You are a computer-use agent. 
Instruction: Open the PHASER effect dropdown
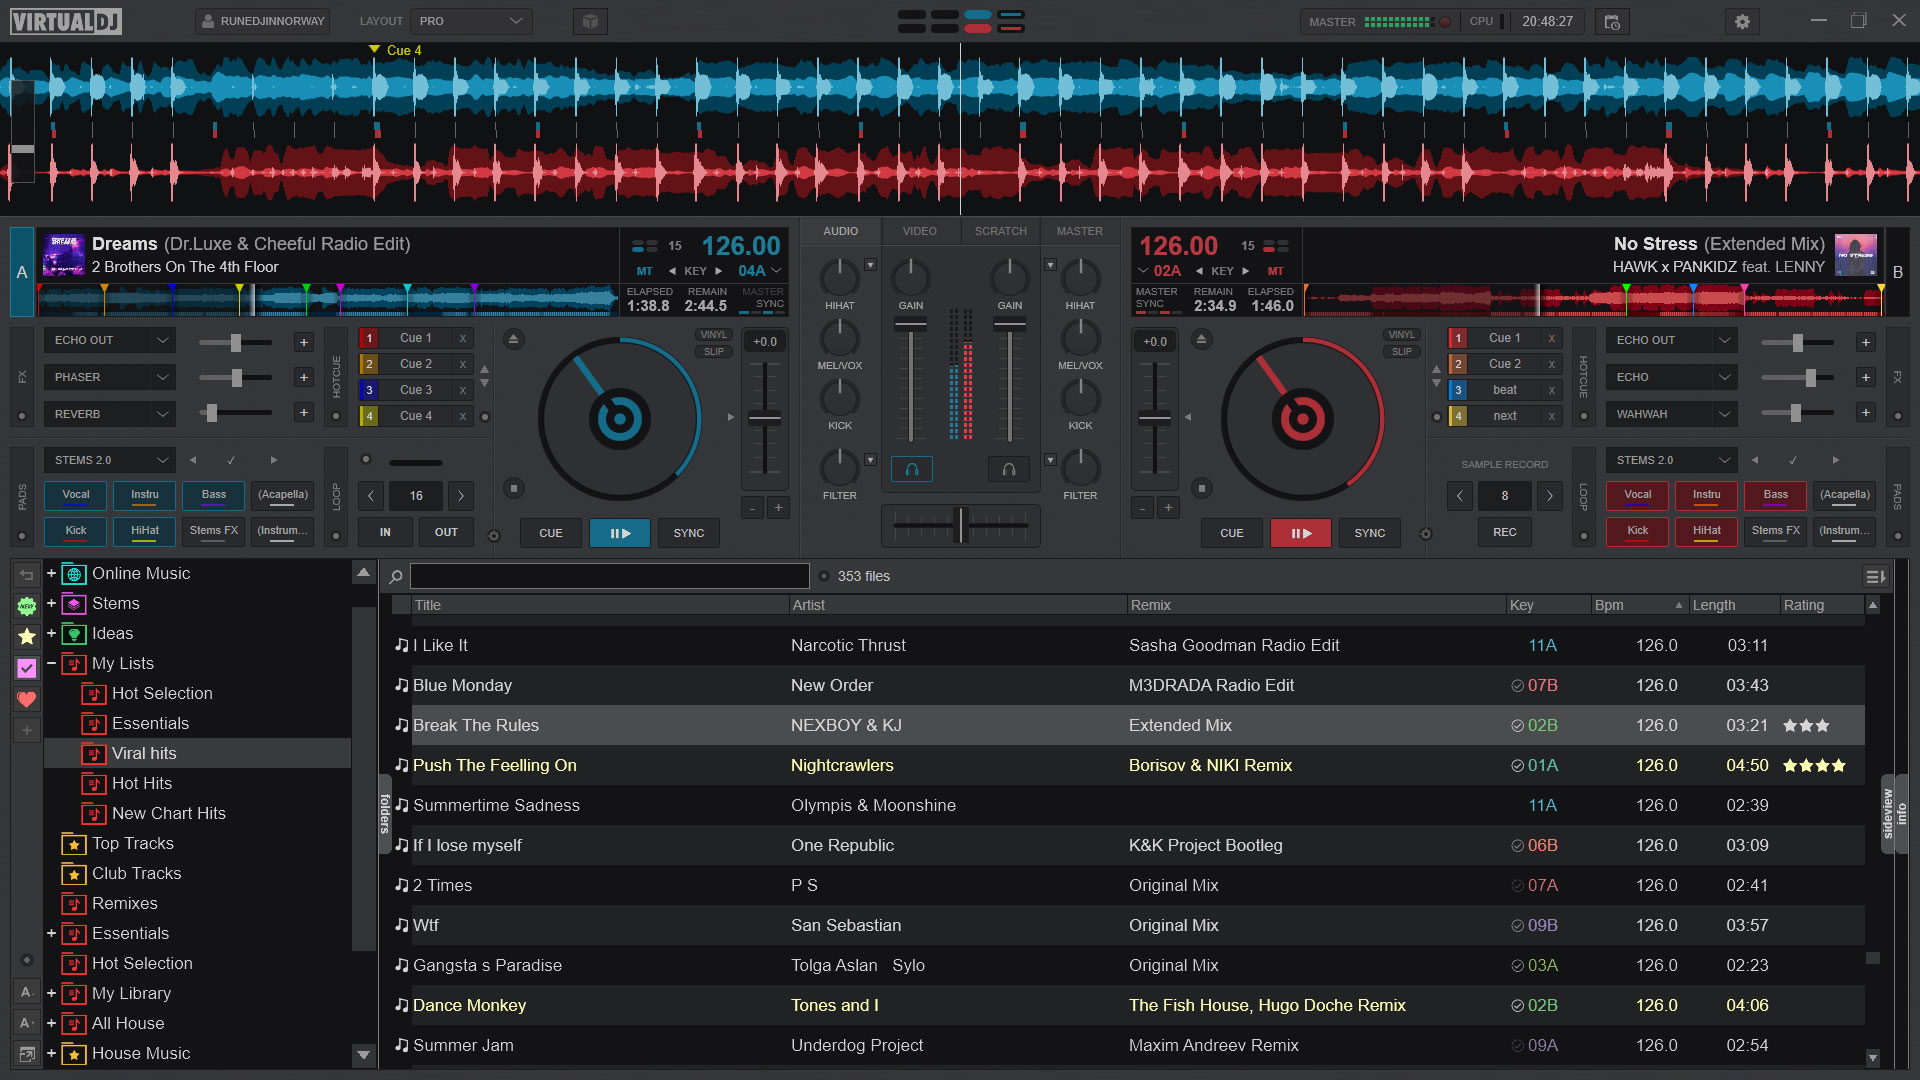click(162, 377)
